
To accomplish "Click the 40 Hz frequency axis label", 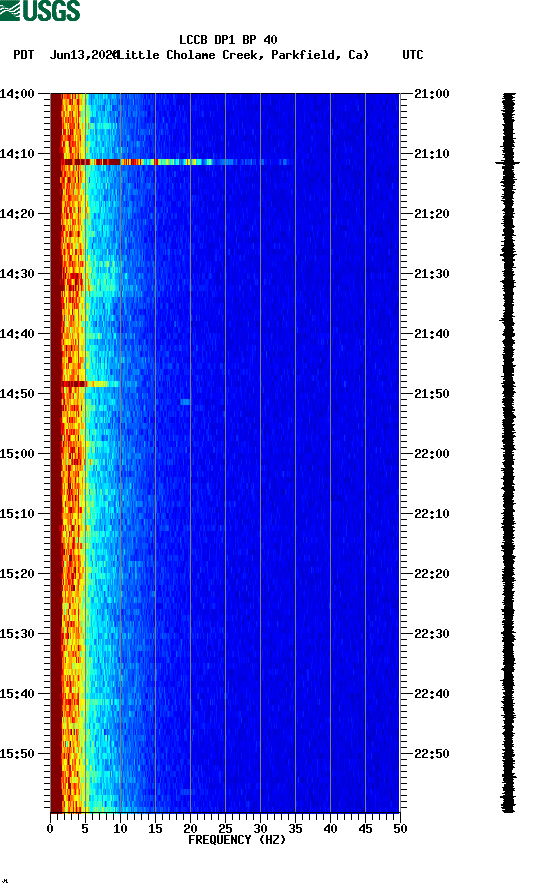I will pyautogui.click(x=330, y=829).
